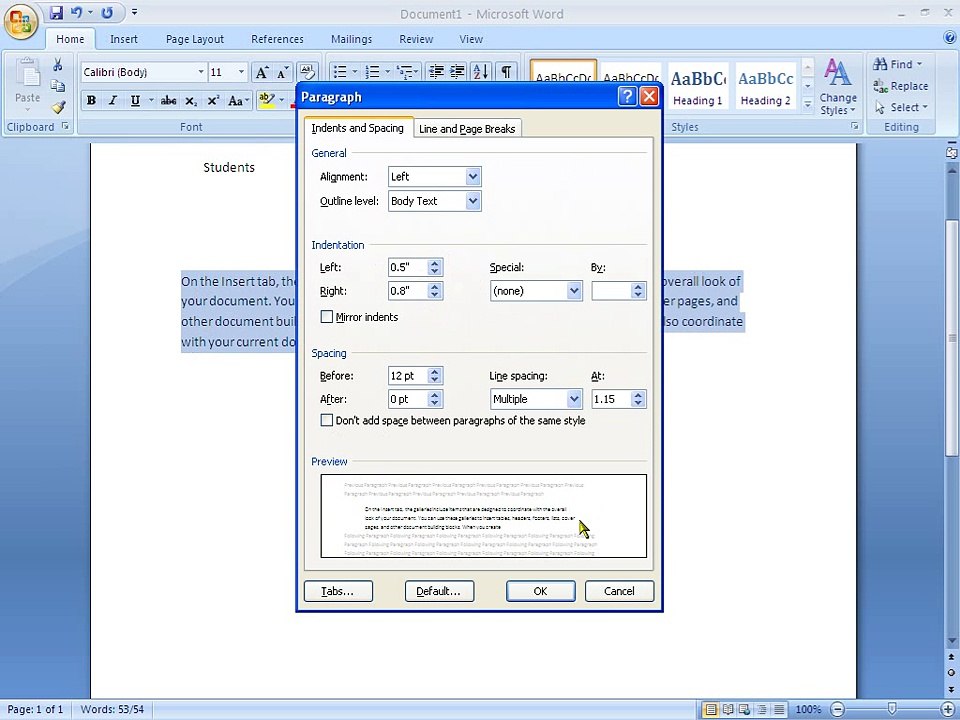Save document via quick access toolbar
Image resolution: width=960 pixels, height=720 pixels.
[x=56, y=12]
